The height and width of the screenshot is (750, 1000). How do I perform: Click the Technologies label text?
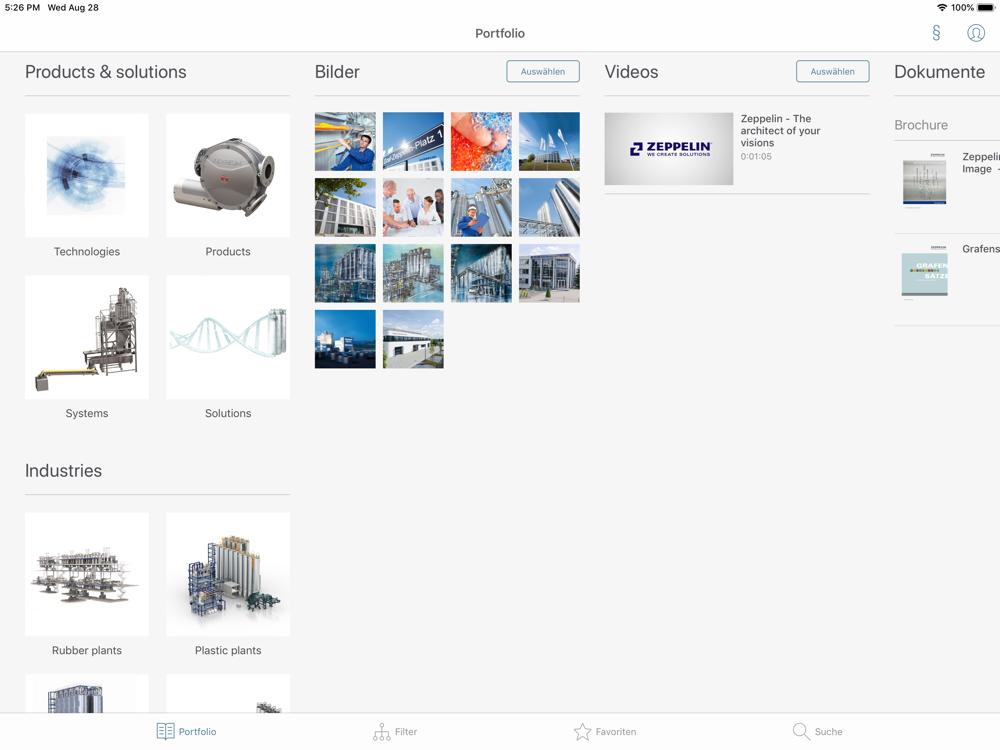click(x=87, y=251)
